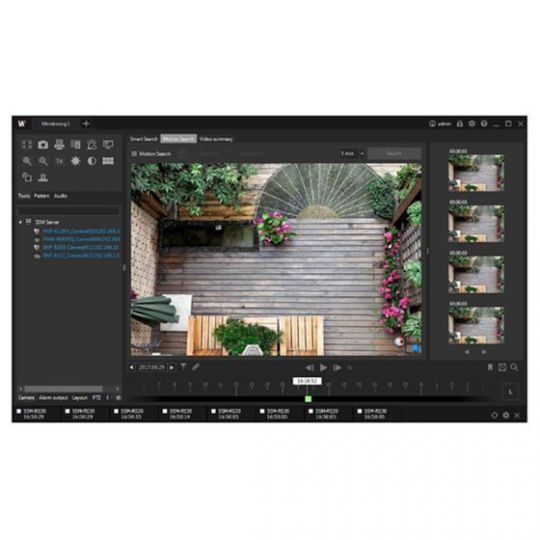Click the filter funnel icon beside the date
The width and height of the screenshot is (540, 540).
(x=184, y=367)
